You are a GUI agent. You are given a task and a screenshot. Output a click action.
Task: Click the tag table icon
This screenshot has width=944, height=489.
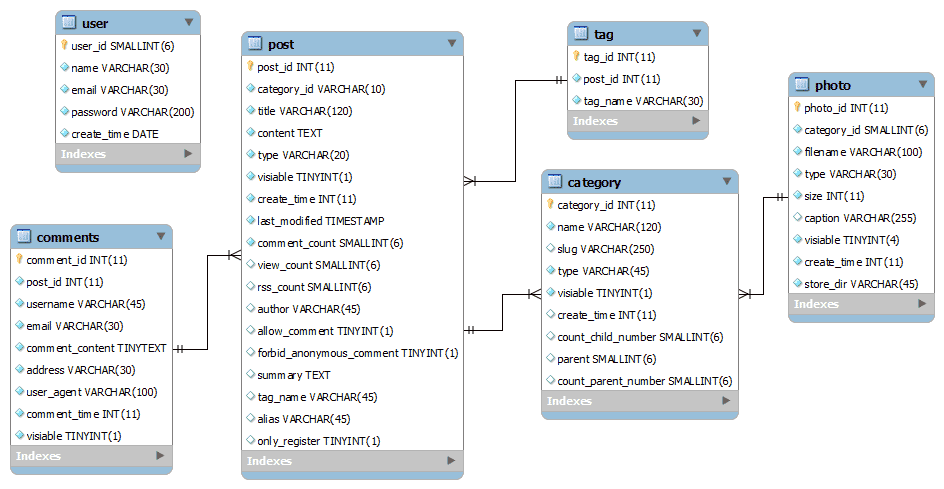[x=580, y=34]
